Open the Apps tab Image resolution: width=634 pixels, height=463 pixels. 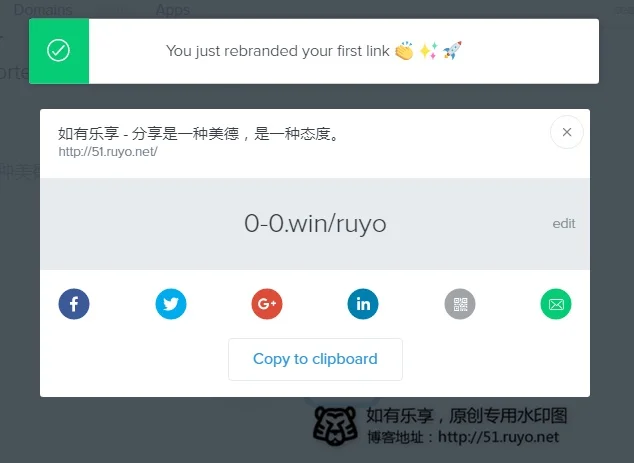coord(173,9)
